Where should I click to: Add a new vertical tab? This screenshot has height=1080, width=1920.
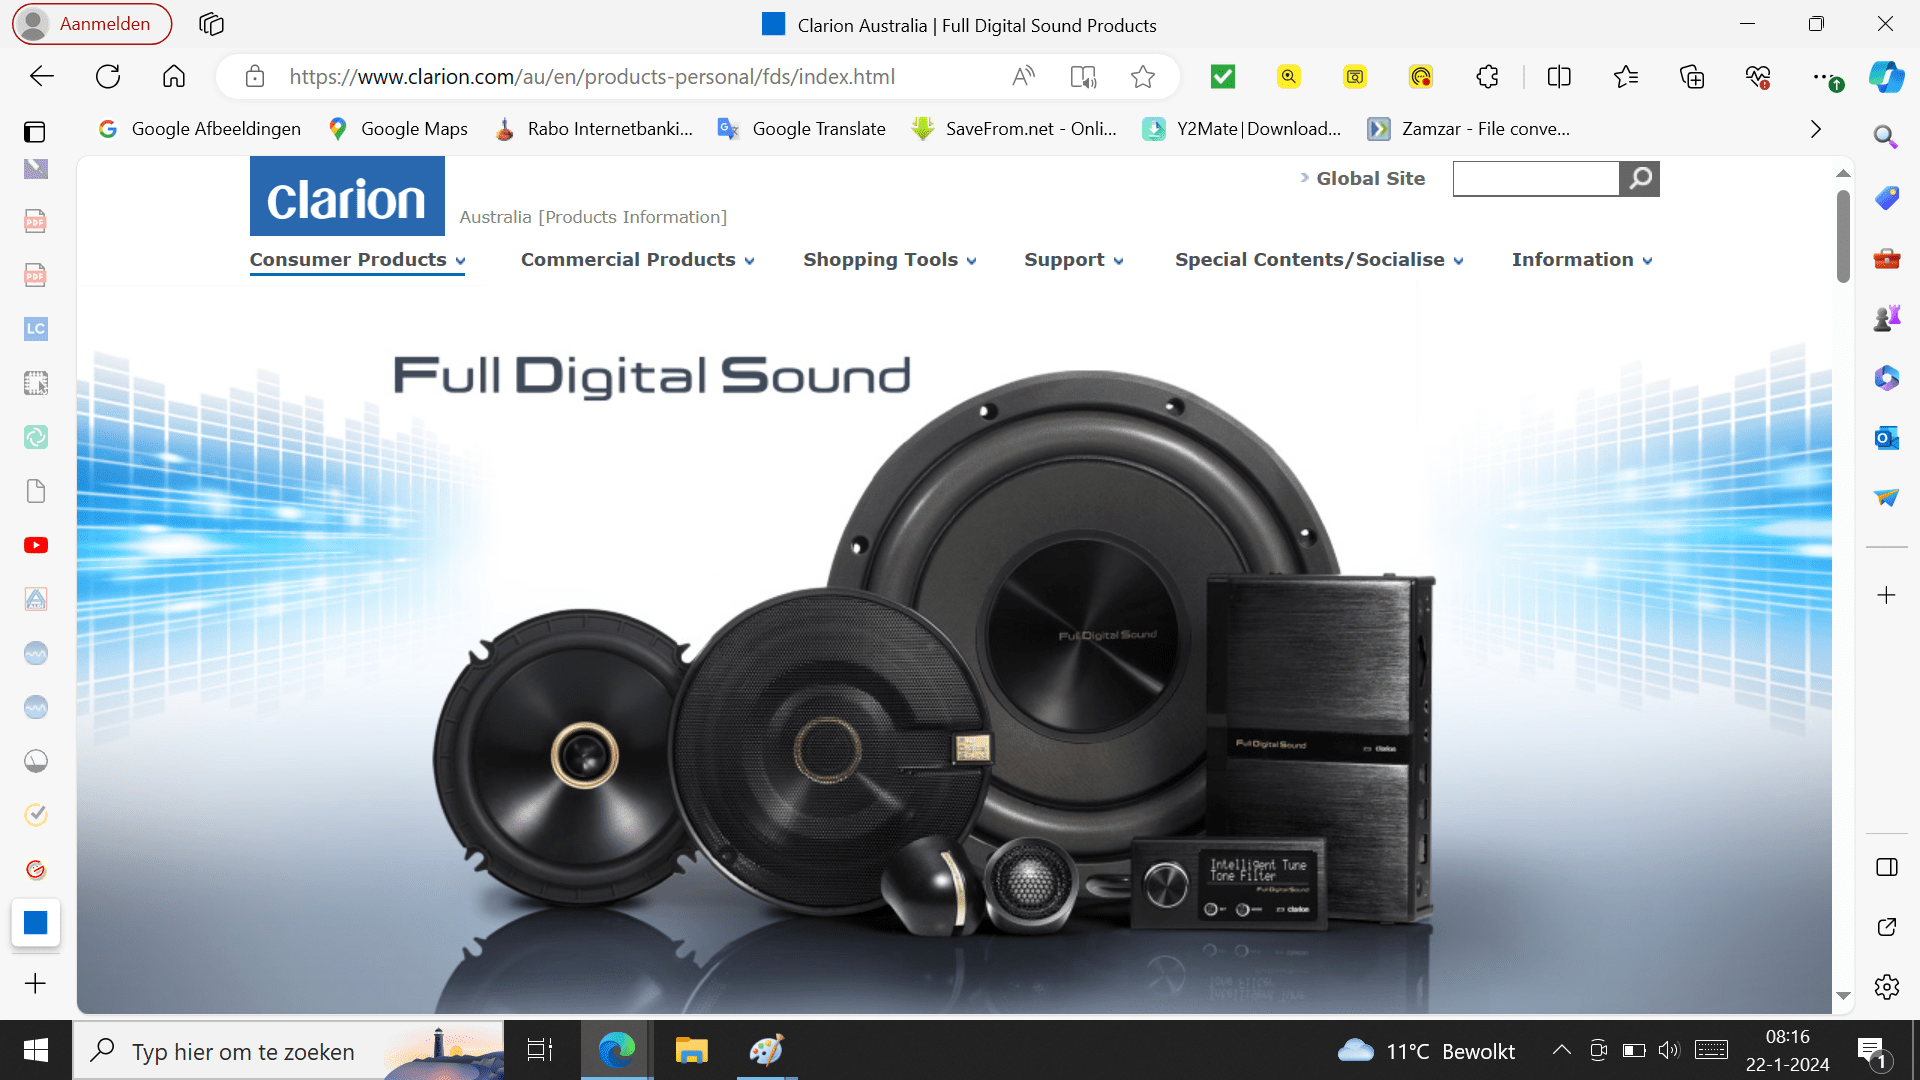click(x=36, y=984)
